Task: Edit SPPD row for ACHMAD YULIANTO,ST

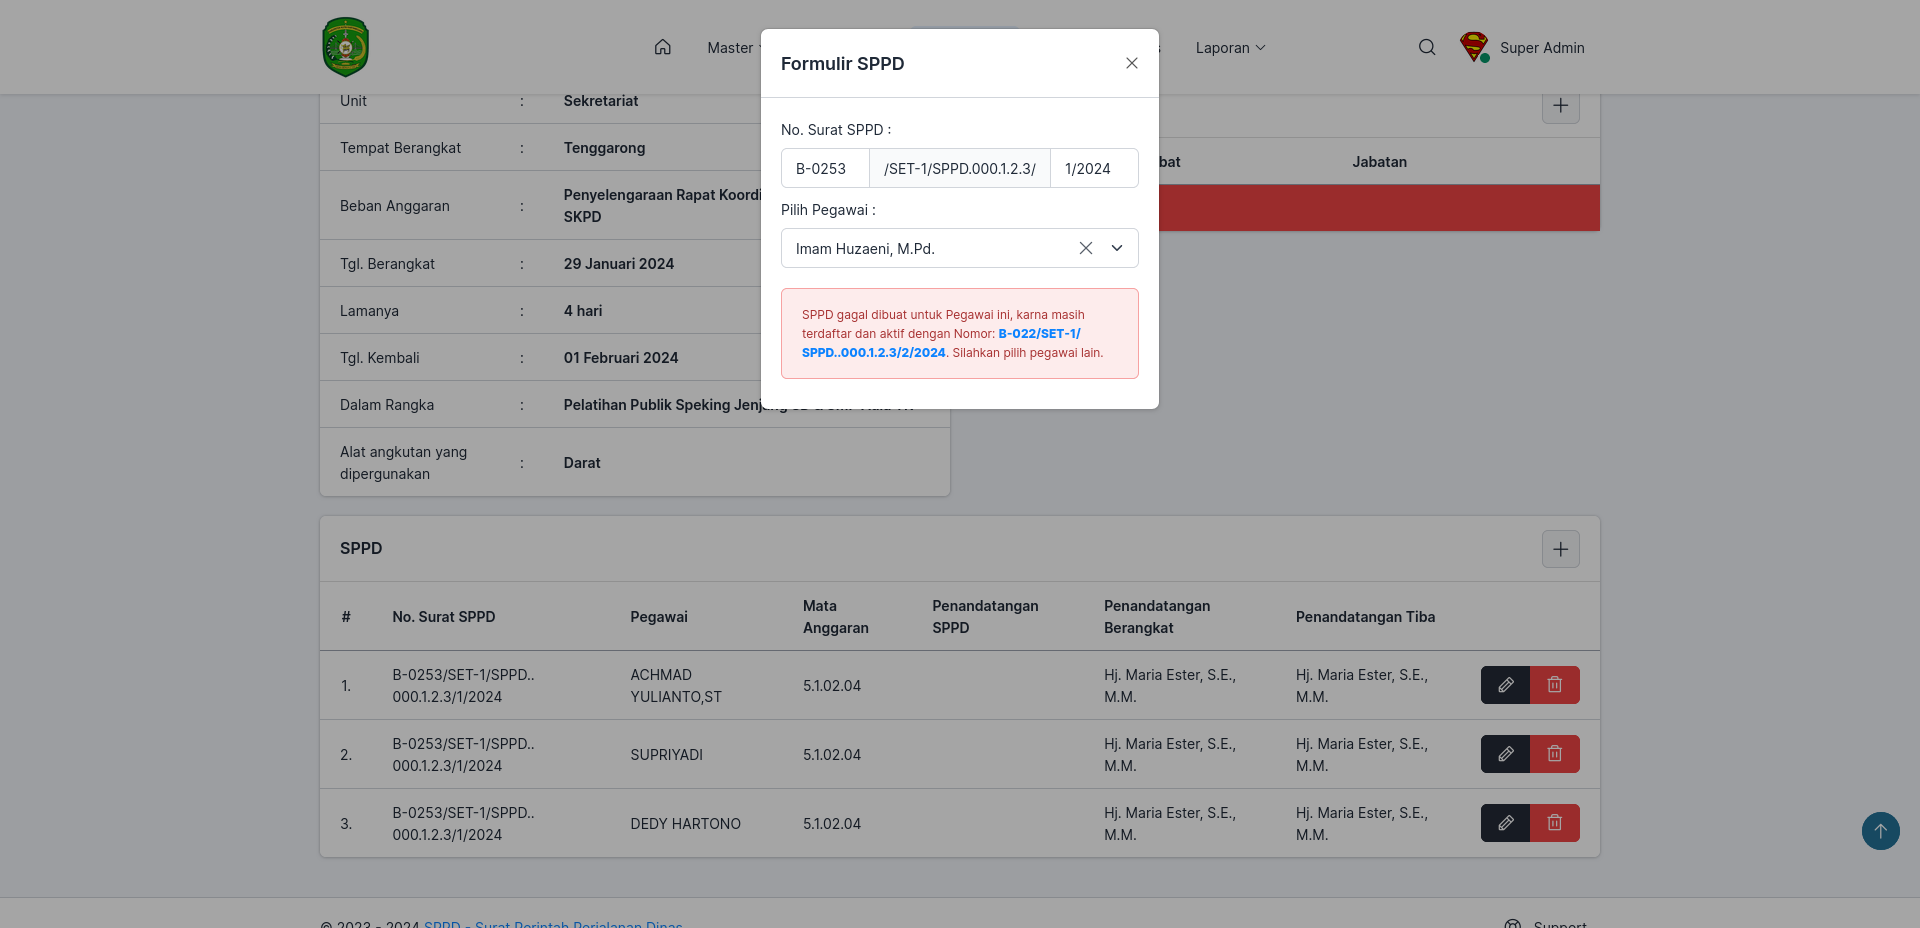Action: [1505, 685]
